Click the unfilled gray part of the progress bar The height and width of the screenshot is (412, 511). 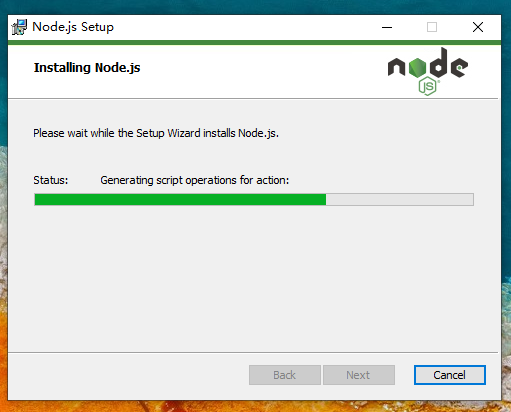coord(400,200)
